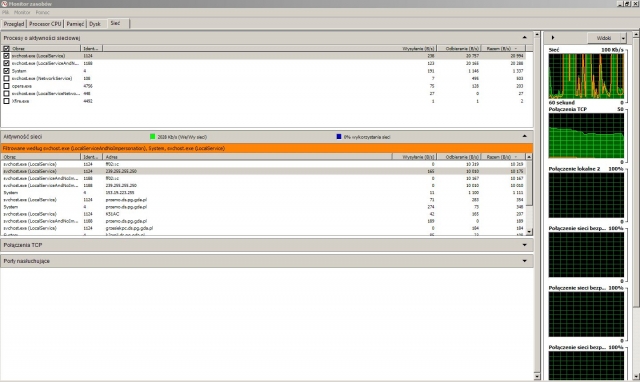This screenshot has height=382, width=640.
Task: Open the Monitor menu
Action: click(22, 13)
